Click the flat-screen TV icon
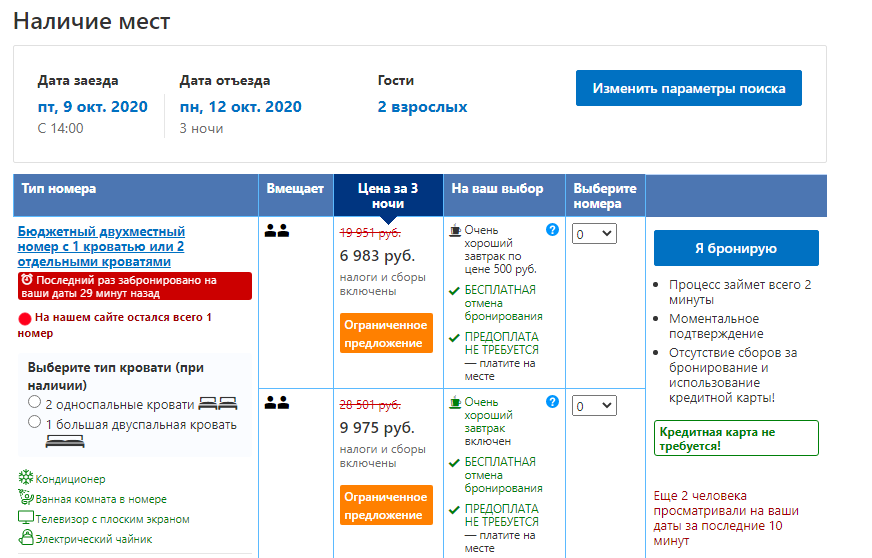872x558 pixels. point(26,518)
